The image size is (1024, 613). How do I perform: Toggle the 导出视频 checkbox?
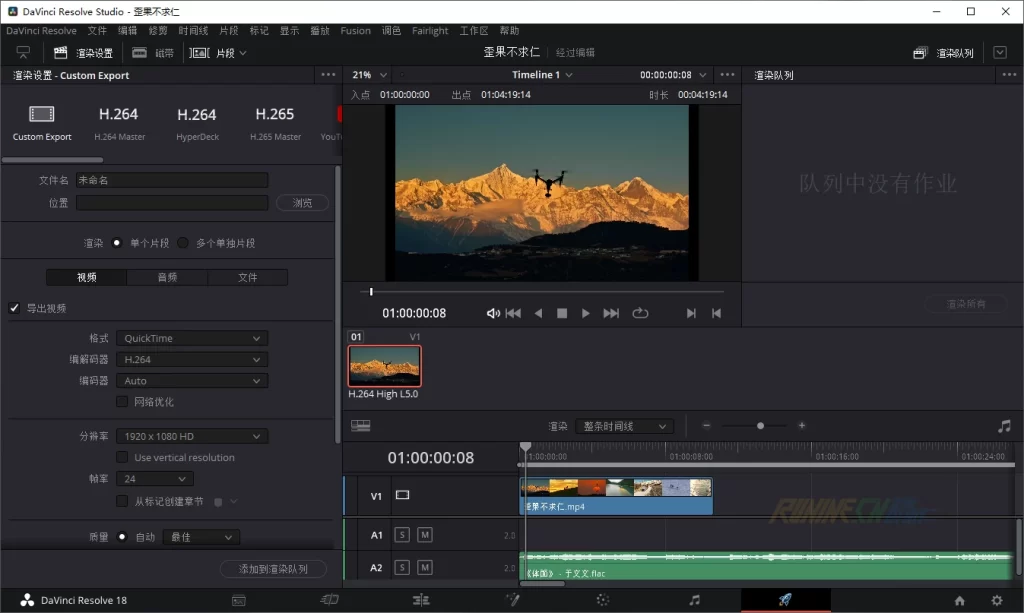pos(15,308)
